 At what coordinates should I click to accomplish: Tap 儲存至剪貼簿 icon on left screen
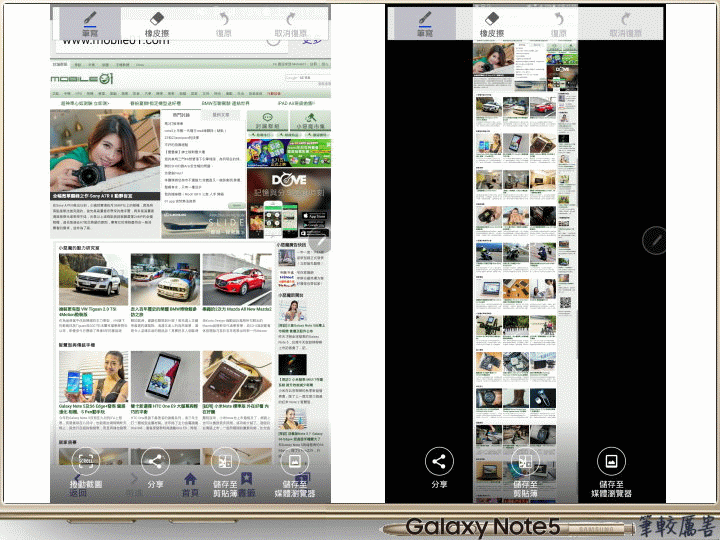225,461
